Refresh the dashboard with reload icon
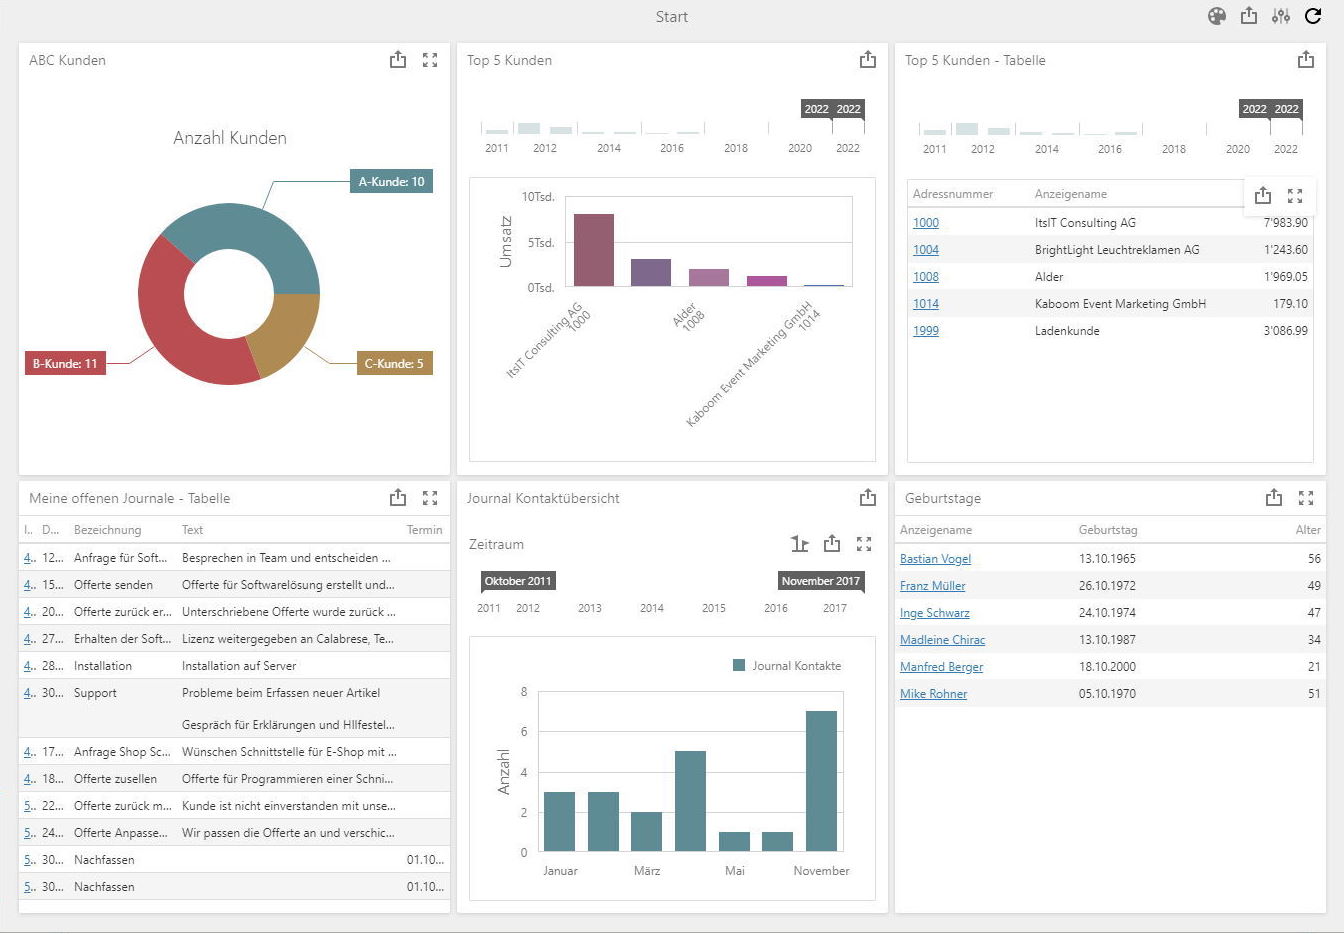This screenshot has height=934, width=1344. 1313,16
